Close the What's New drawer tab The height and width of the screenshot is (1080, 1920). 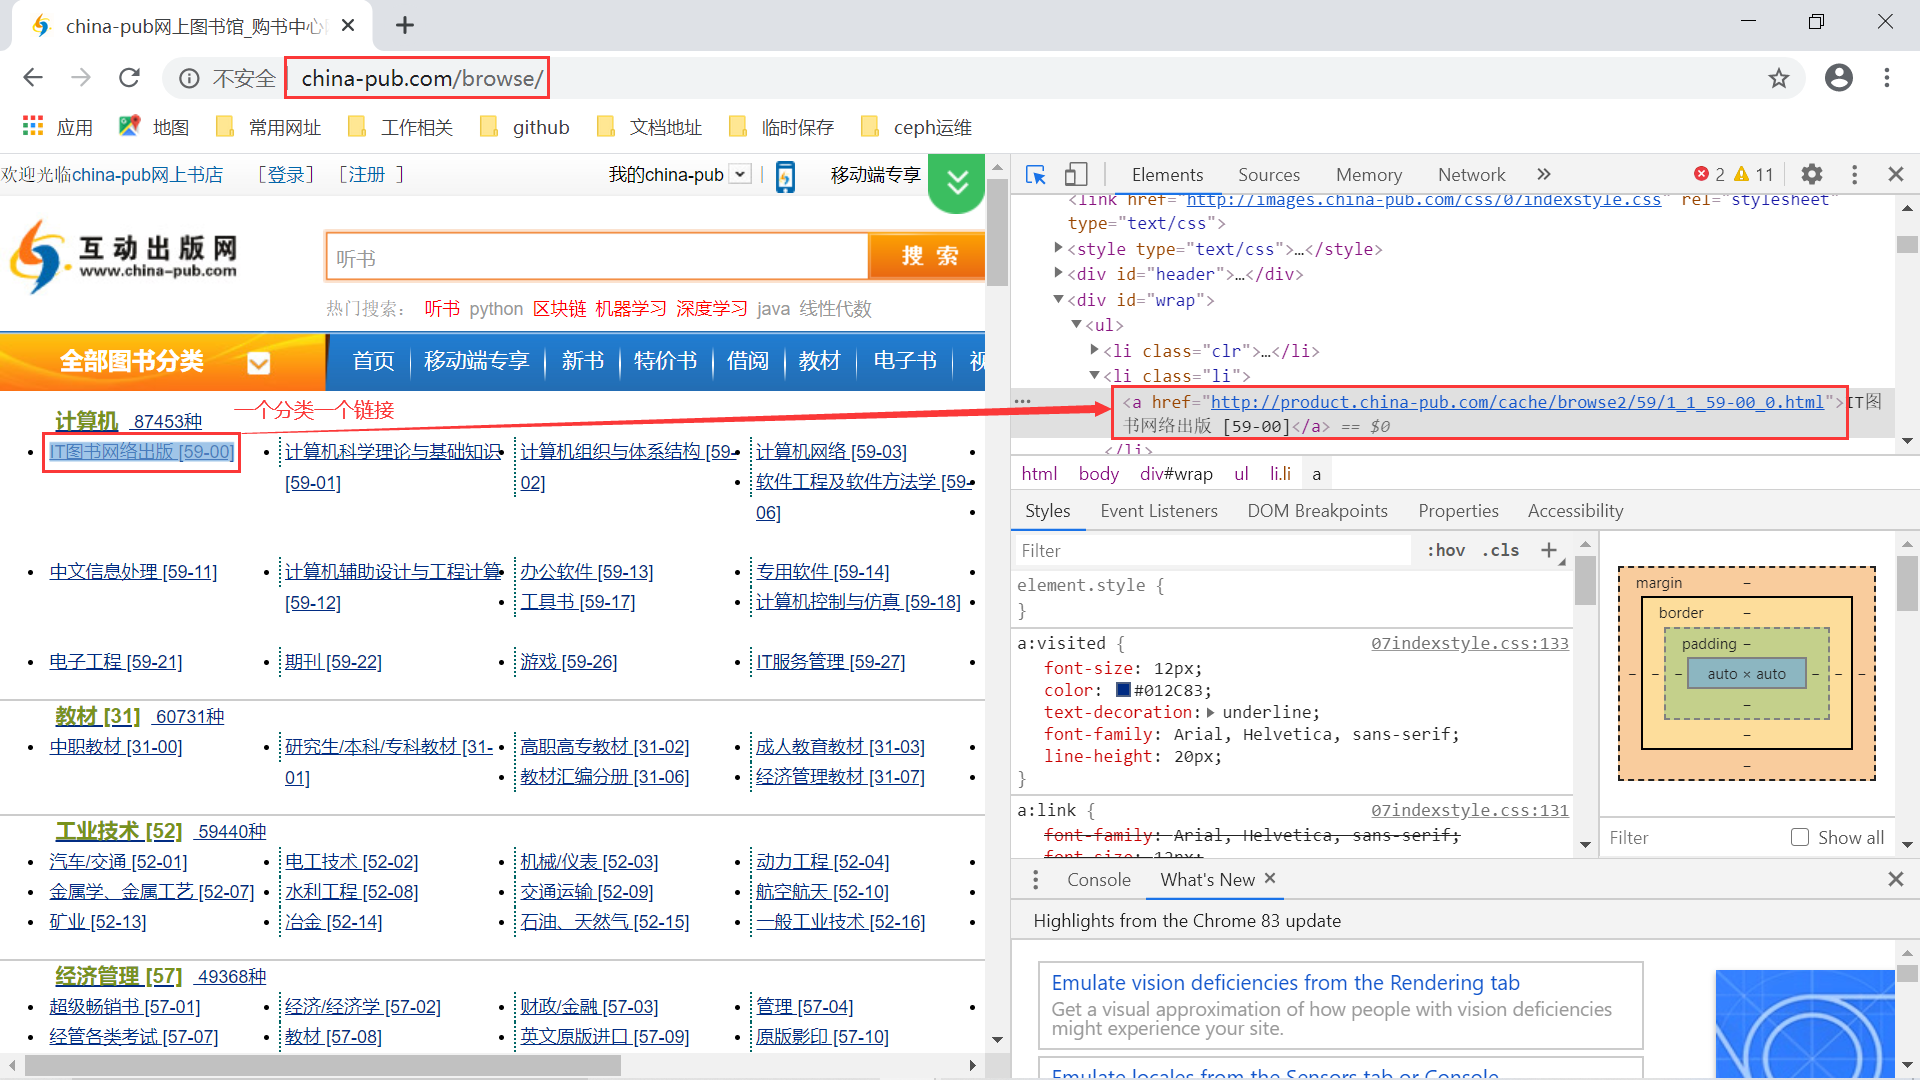(1270, 878)
